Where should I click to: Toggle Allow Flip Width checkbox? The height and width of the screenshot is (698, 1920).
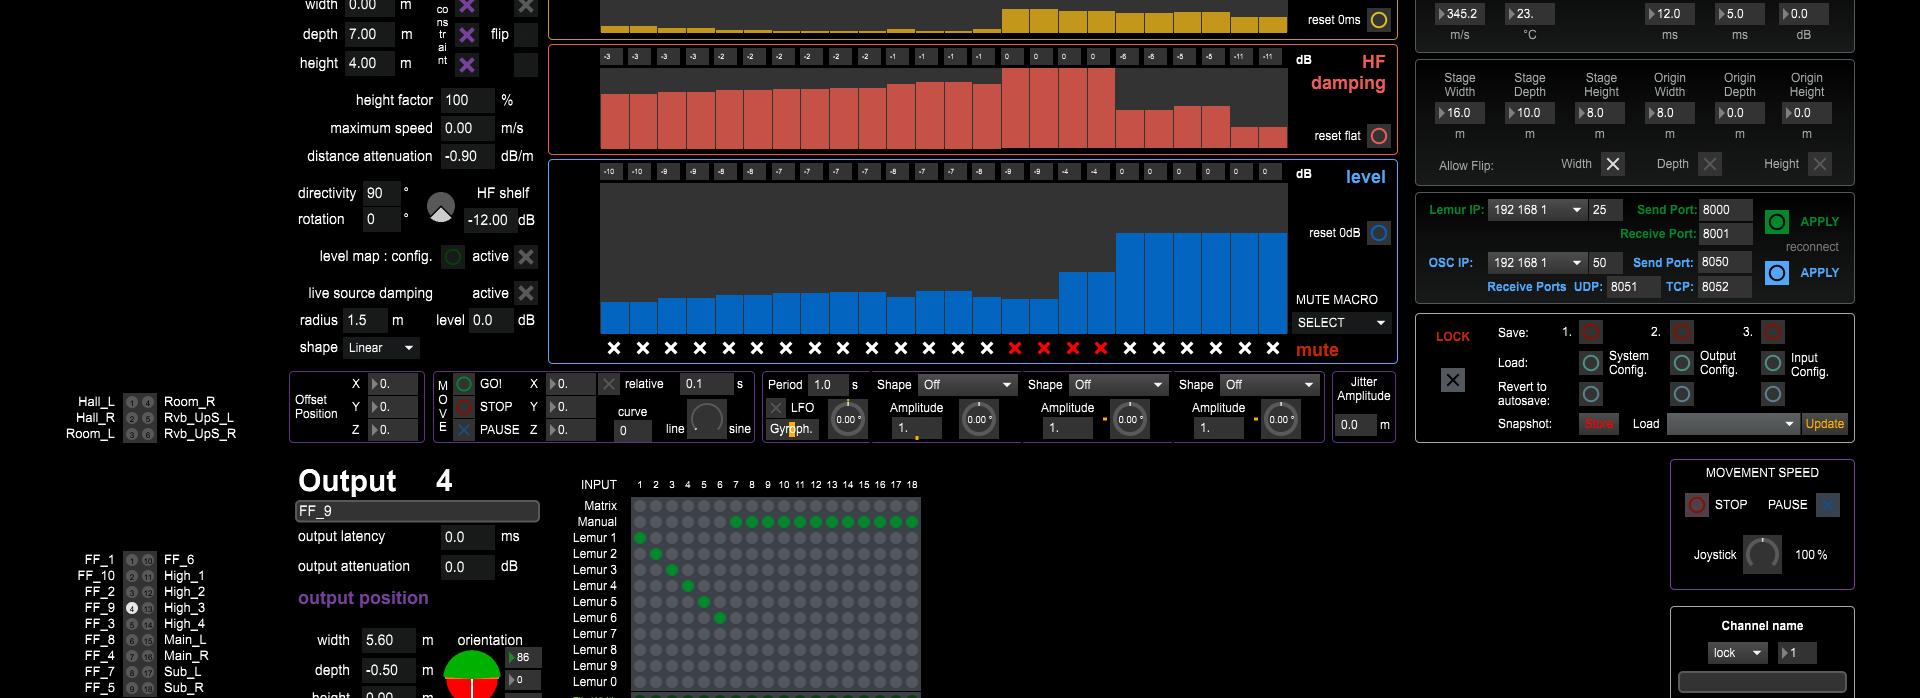pyautogui.click(x=1612, y=164)
